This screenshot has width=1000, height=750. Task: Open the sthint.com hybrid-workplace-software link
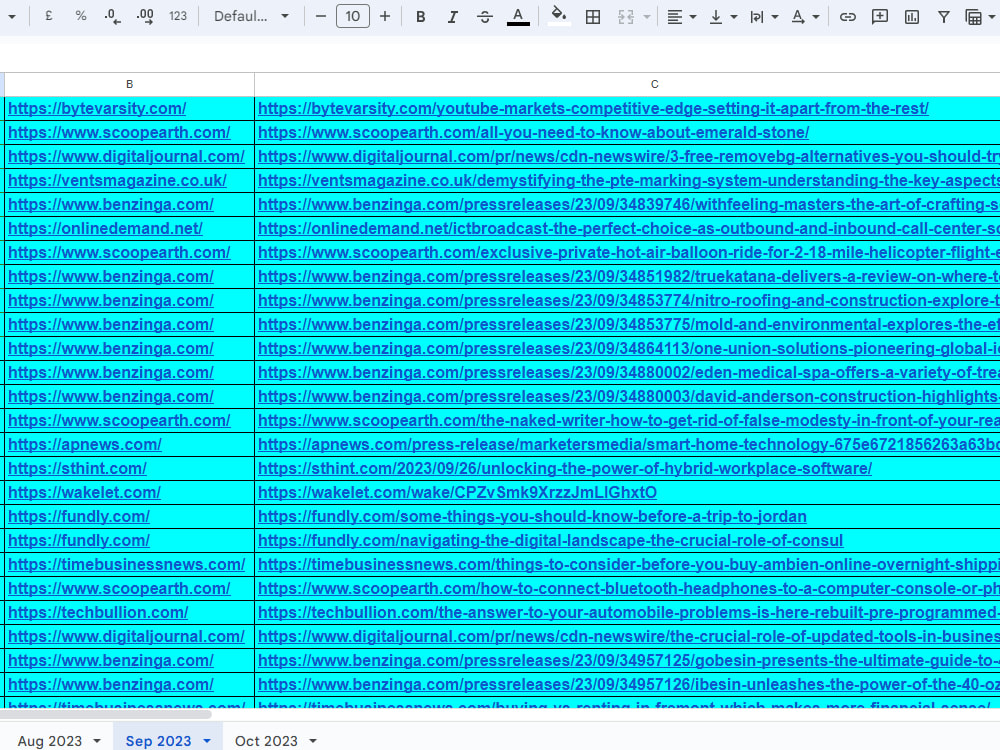coord(565,469)
